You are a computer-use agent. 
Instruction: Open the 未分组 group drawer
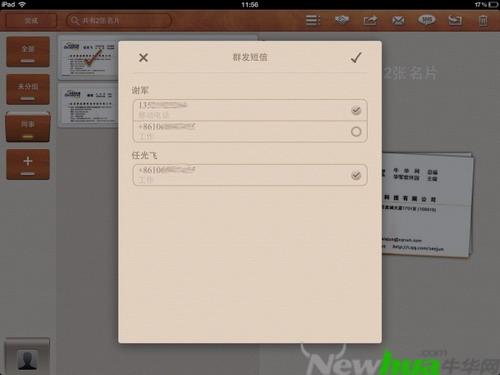(x=28, y=90)
